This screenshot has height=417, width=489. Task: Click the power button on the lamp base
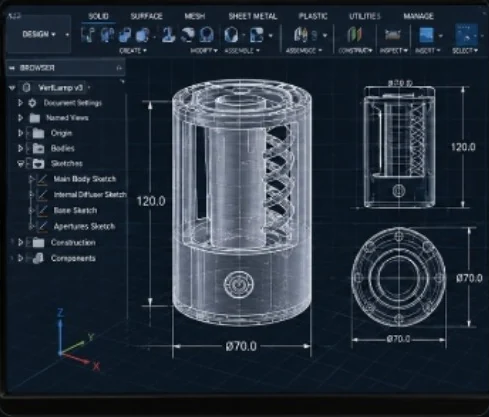click(238, 284)
